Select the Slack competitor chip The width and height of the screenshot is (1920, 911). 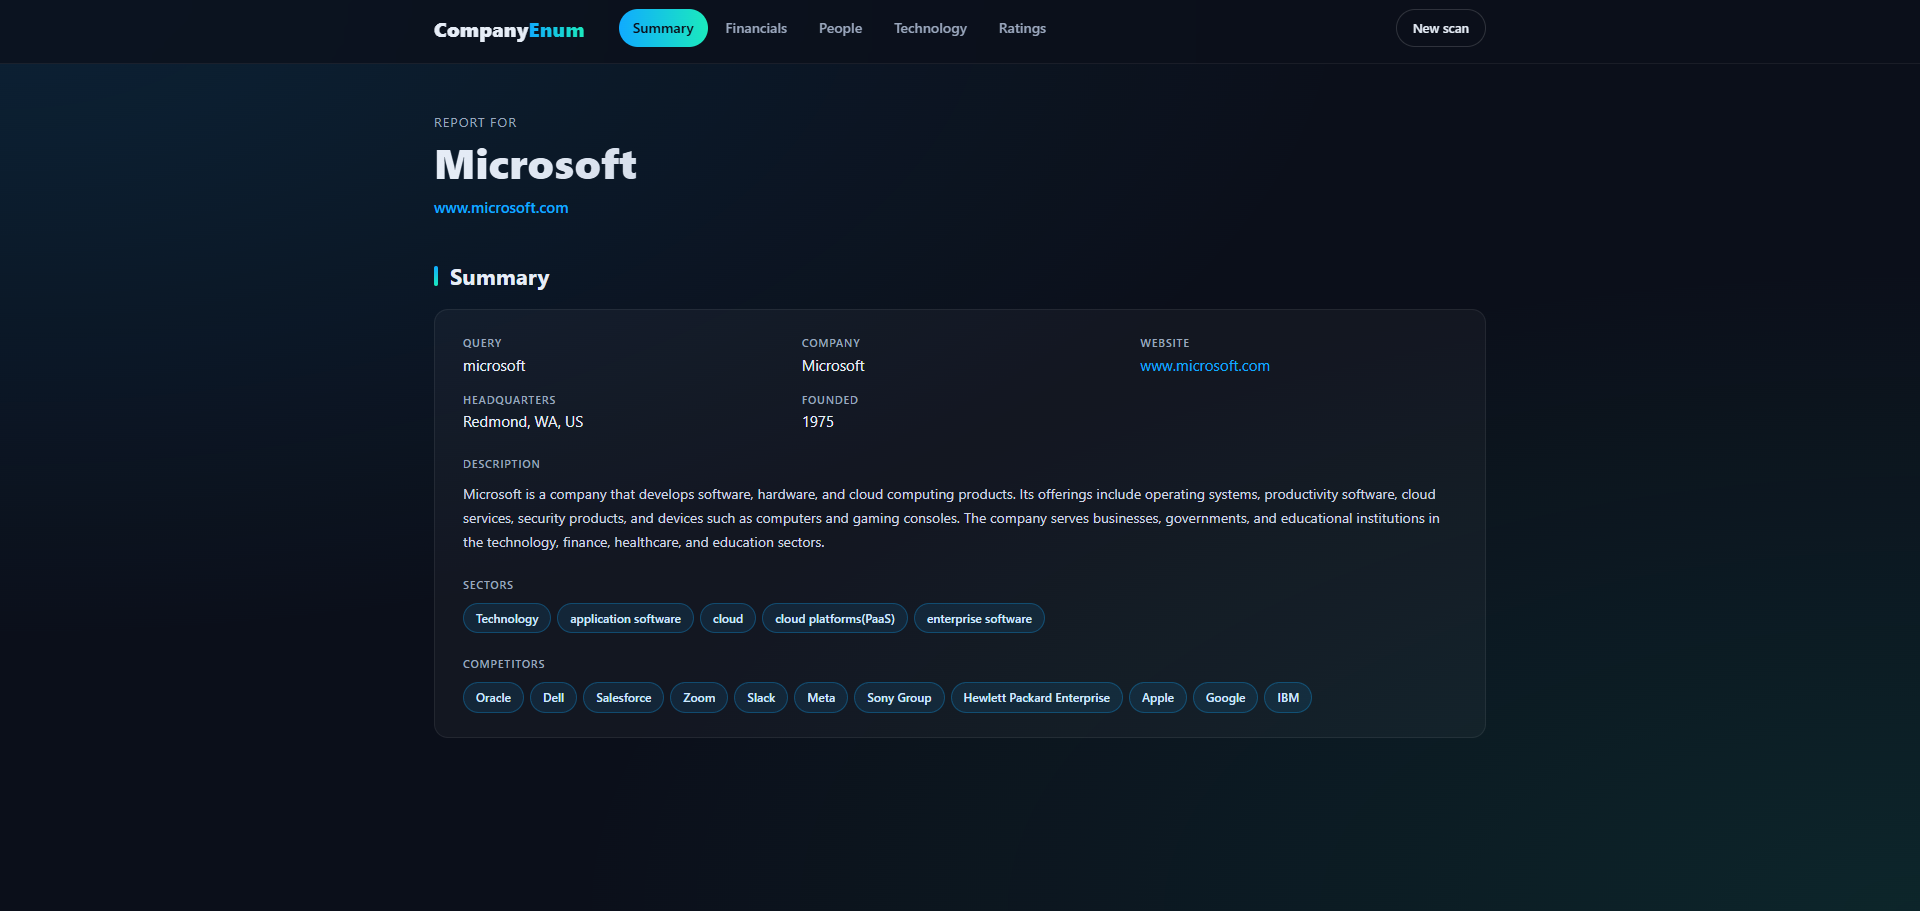pyautogui.click(x=761, y=697)
